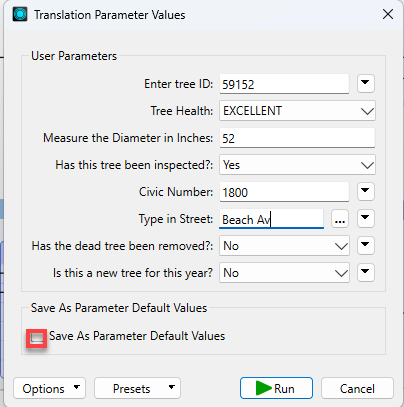
Task: Enable Save As Parameter Default Values checkbox
Action: (x=37, y=338)
